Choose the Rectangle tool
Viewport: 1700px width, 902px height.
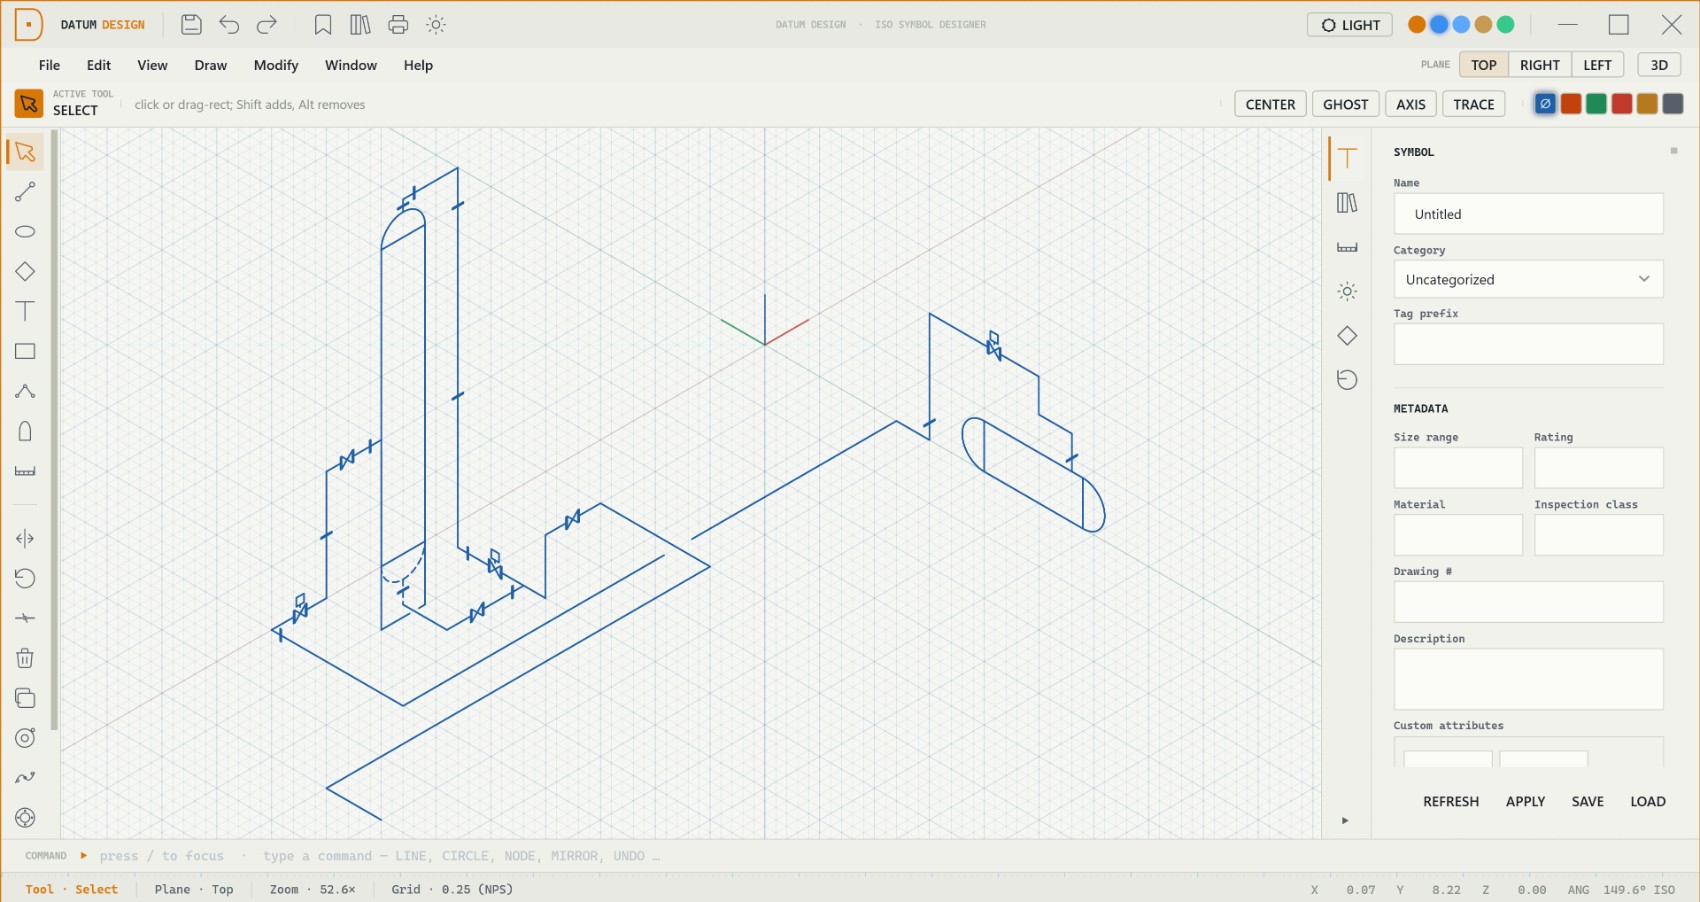pyautogui.click(x=25, y=352)
